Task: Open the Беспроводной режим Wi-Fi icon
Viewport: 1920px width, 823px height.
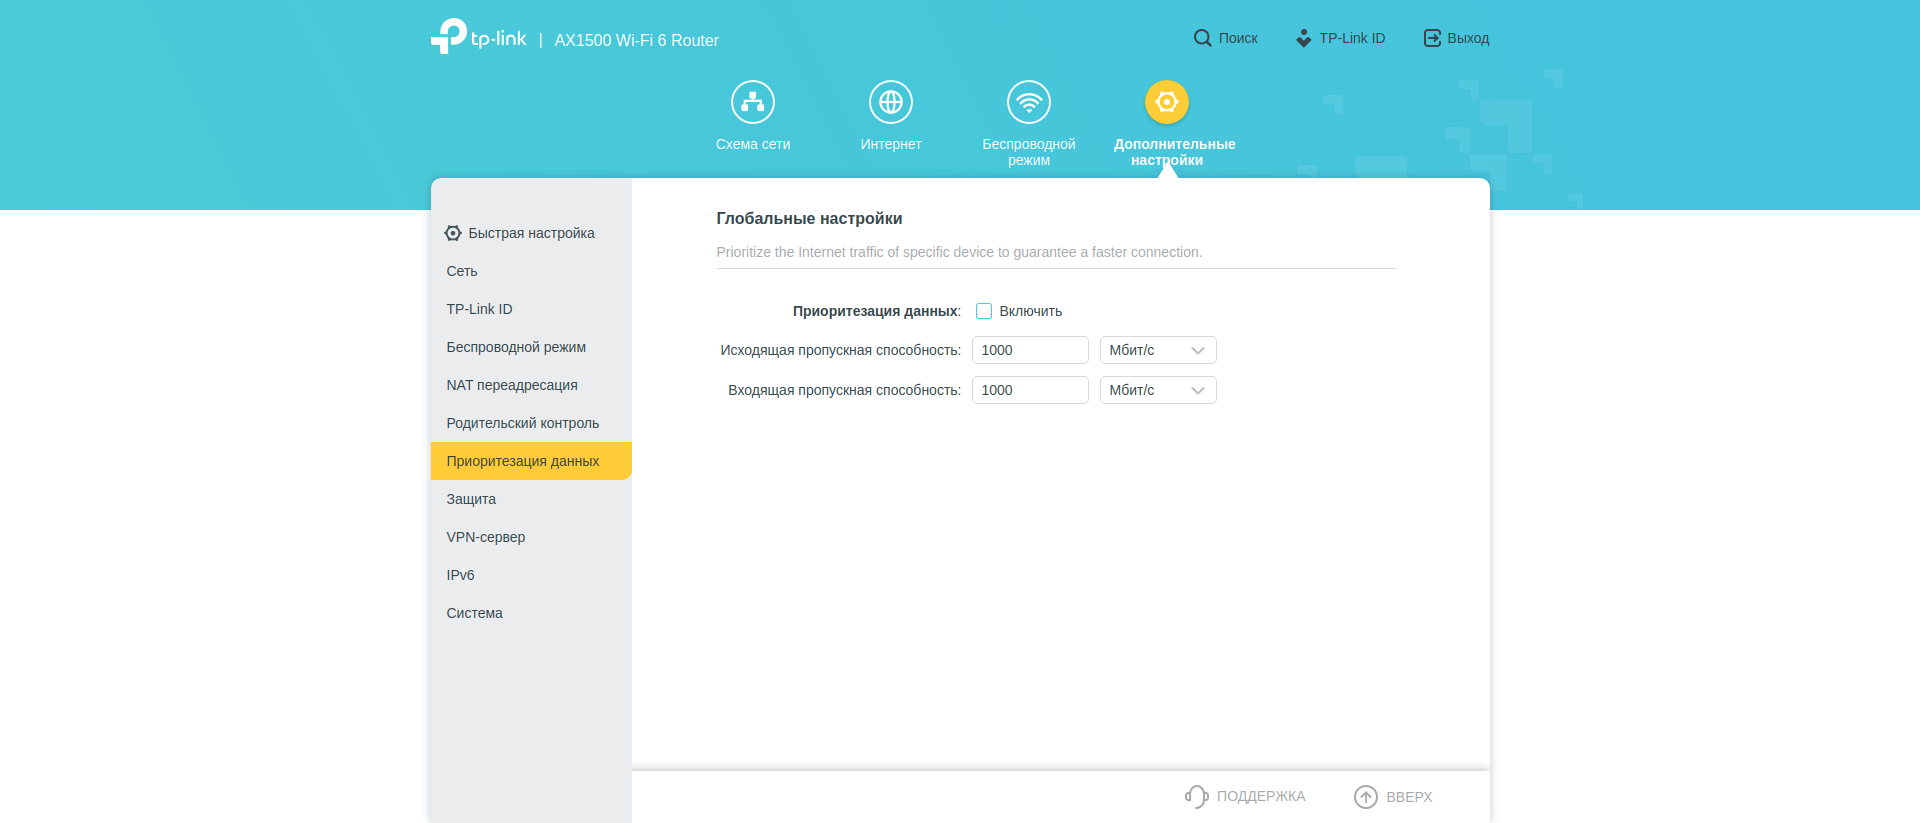Action: (1028, 102)
